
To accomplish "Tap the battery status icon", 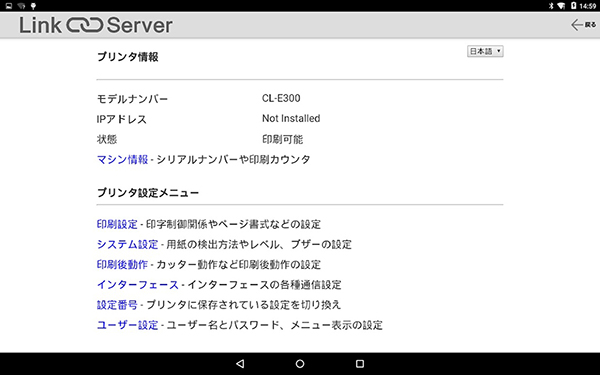I will point(574,5).
